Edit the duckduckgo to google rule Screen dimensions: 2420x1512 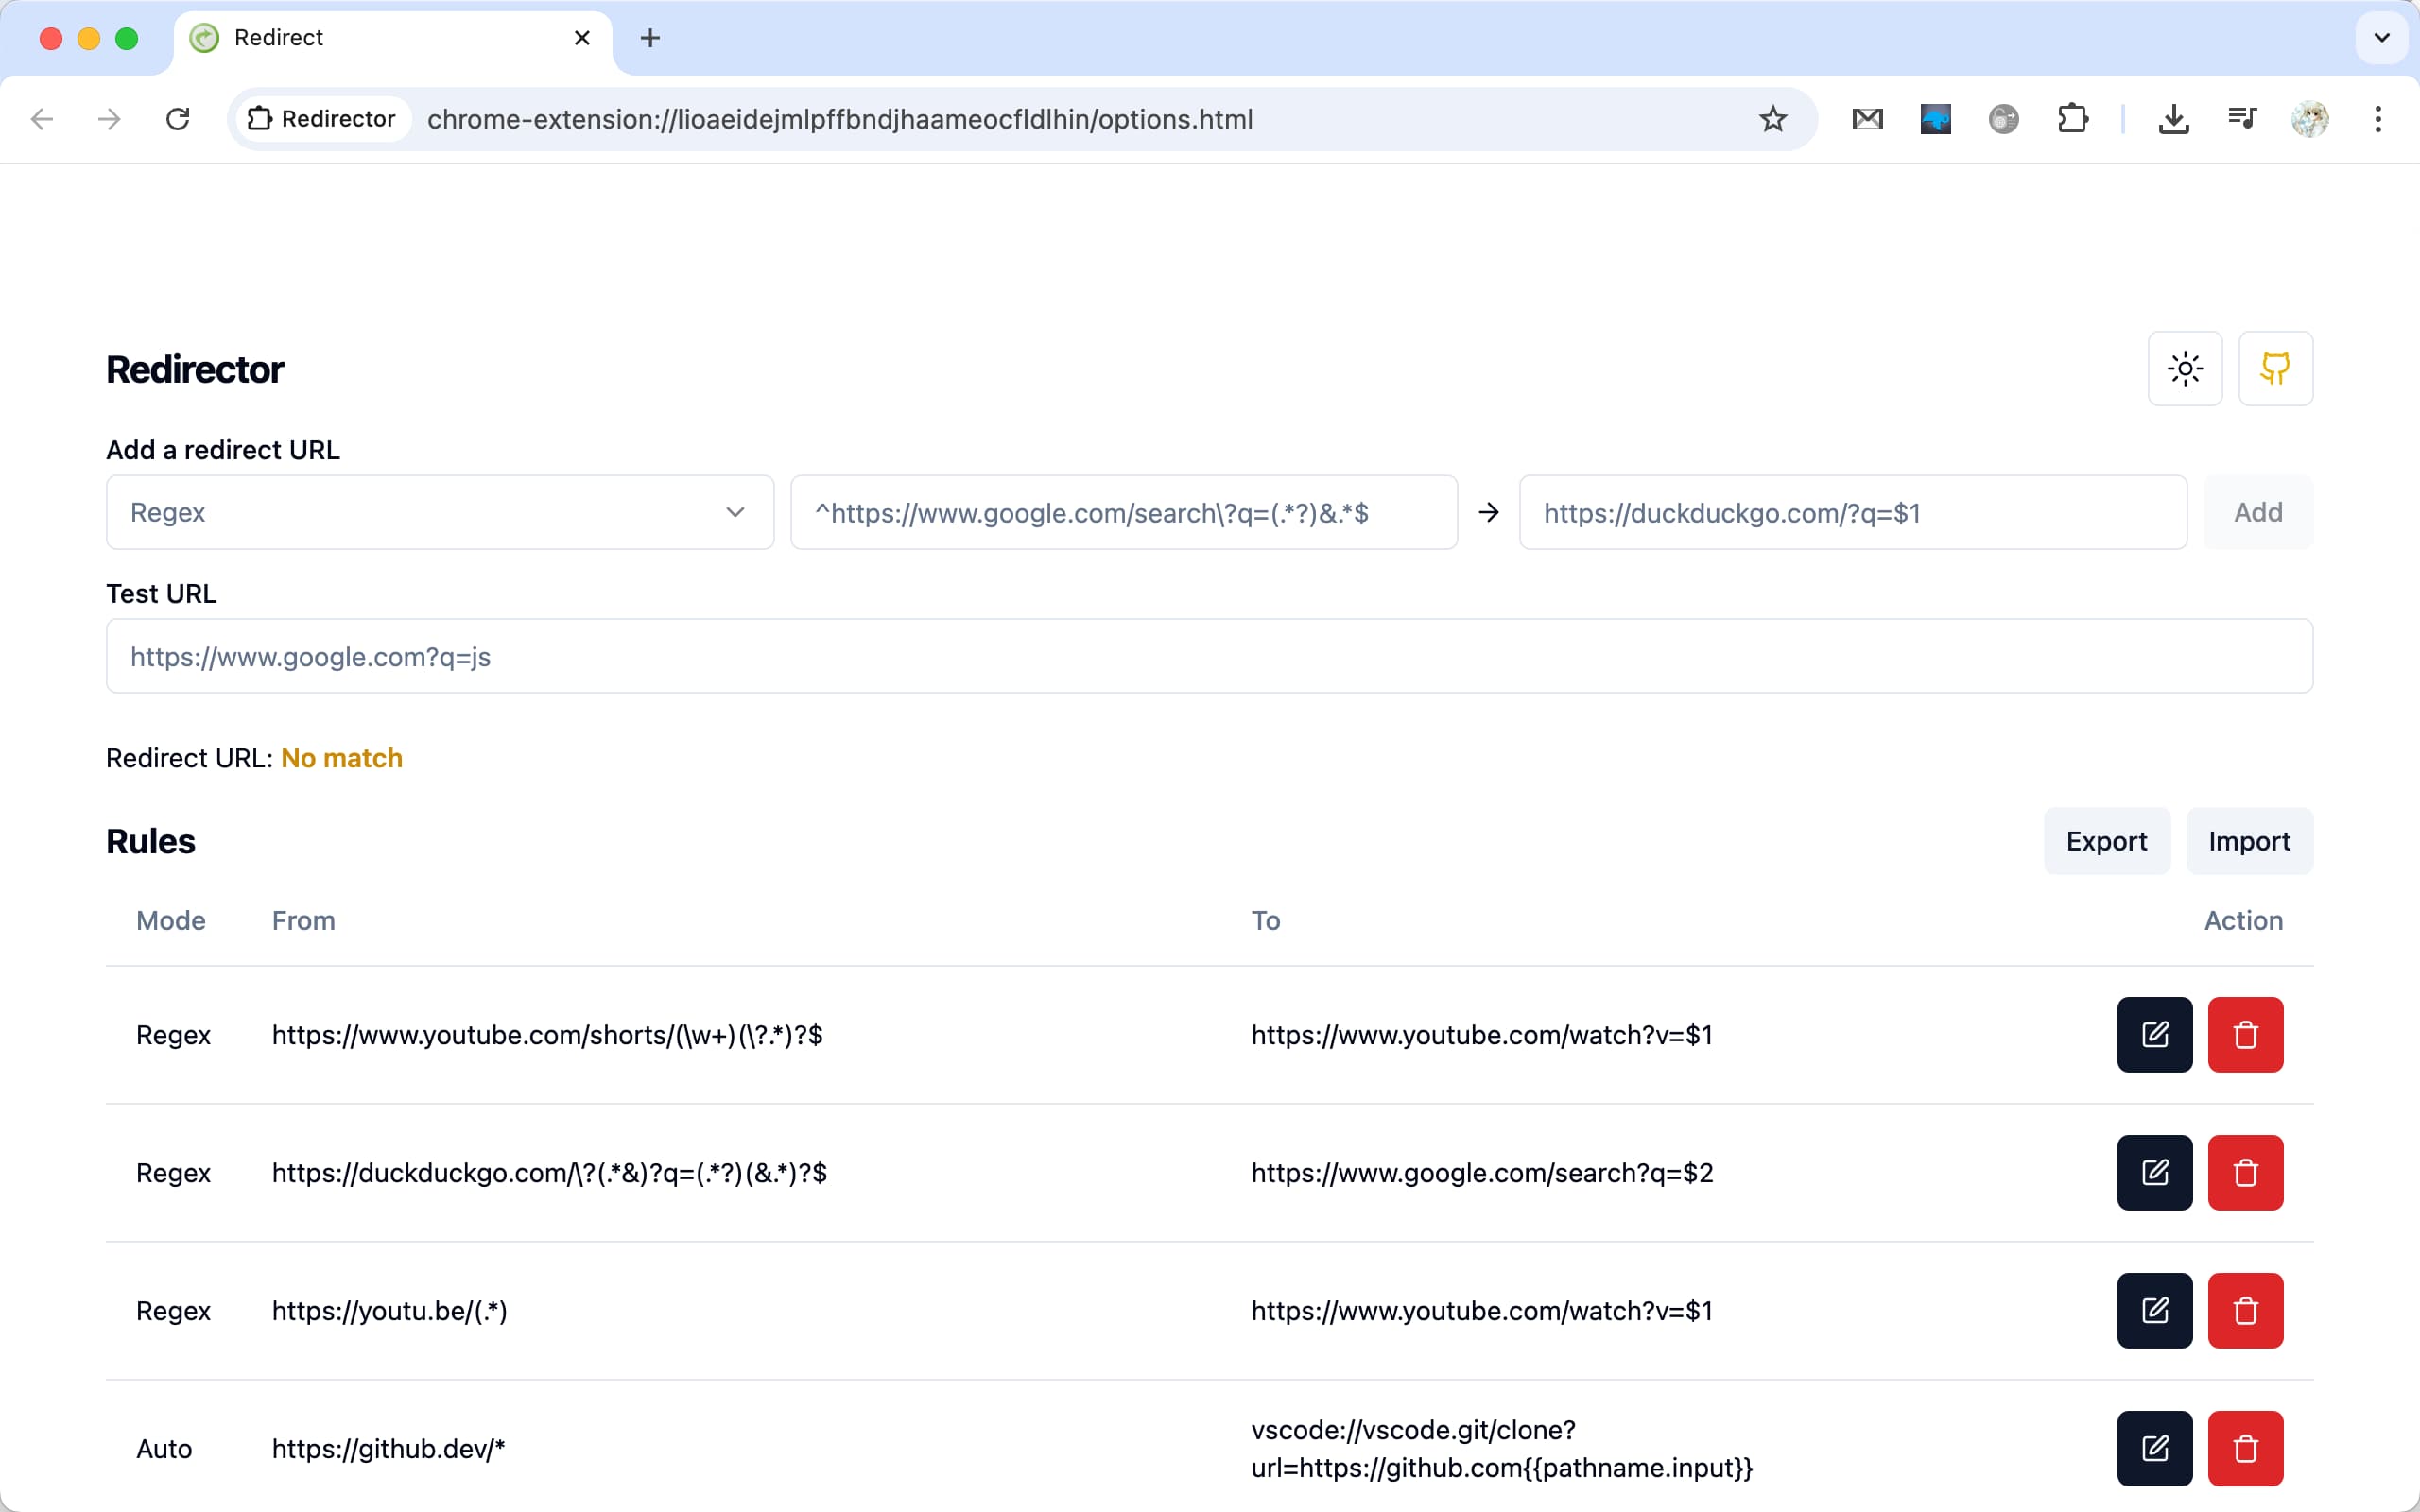click(2154, 1172)
